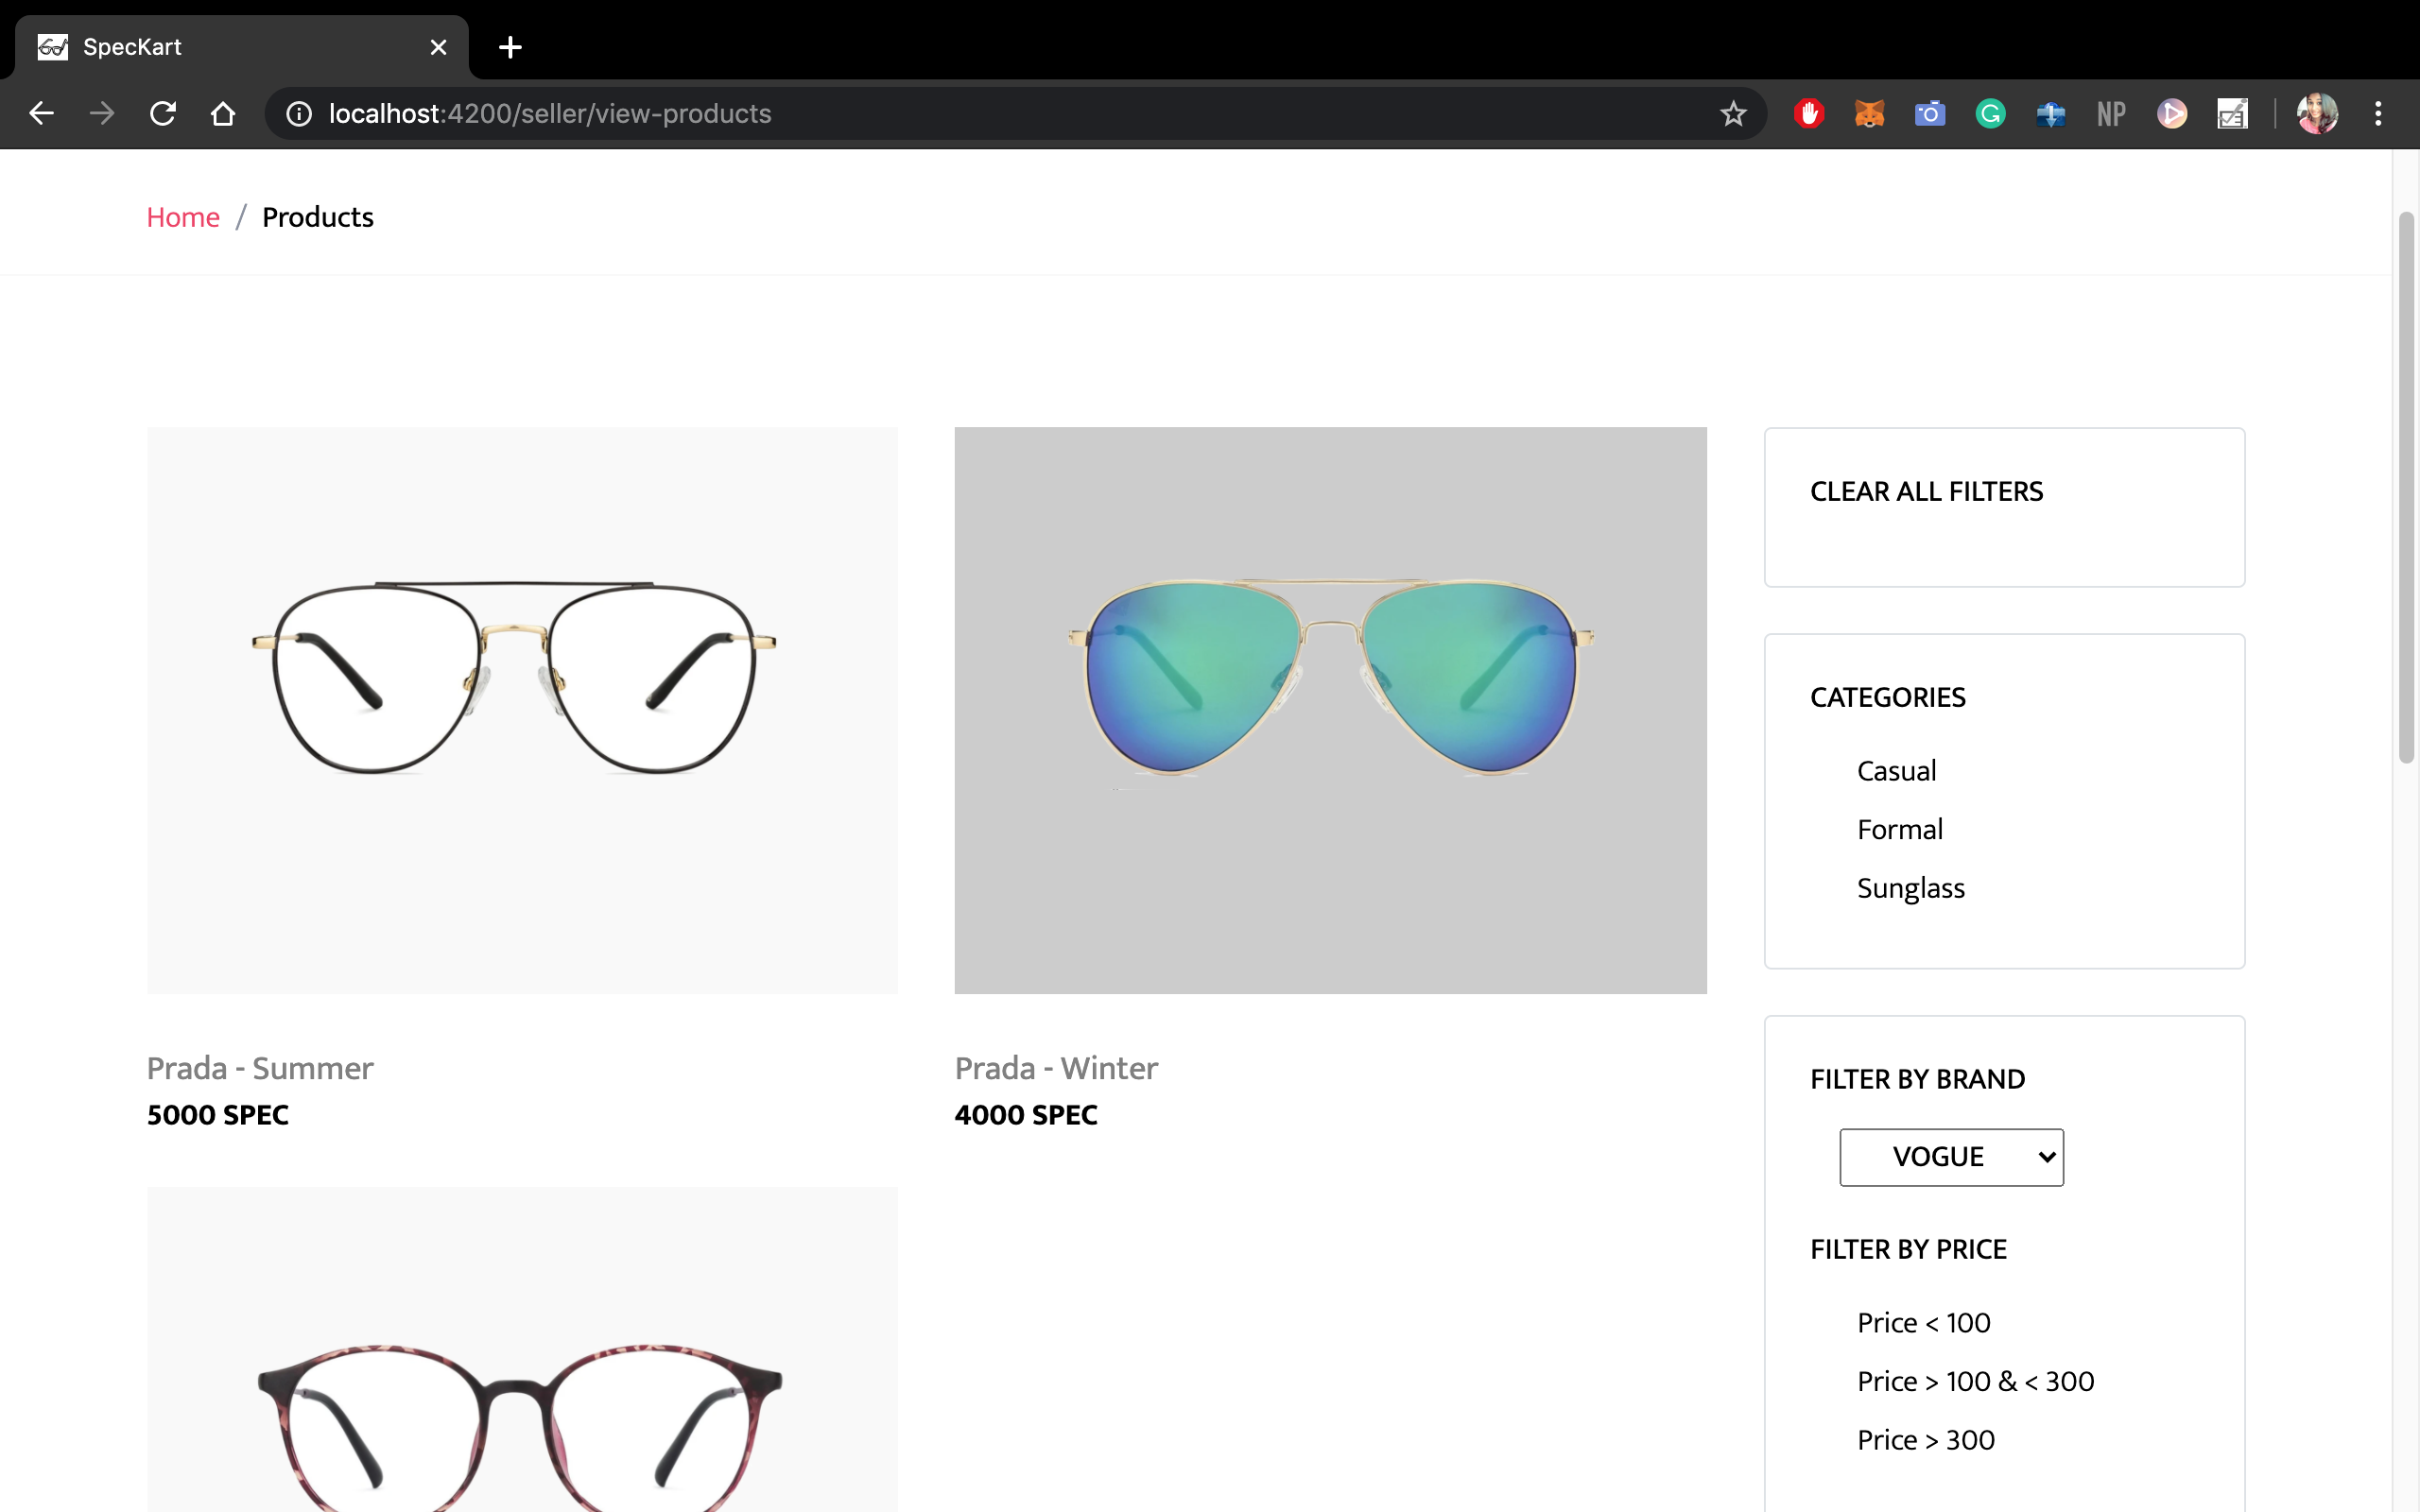This screenshot has height=1512, width=2420.
Task: Open the Chrome three-dot menu
Action: tap(2378, 114)
